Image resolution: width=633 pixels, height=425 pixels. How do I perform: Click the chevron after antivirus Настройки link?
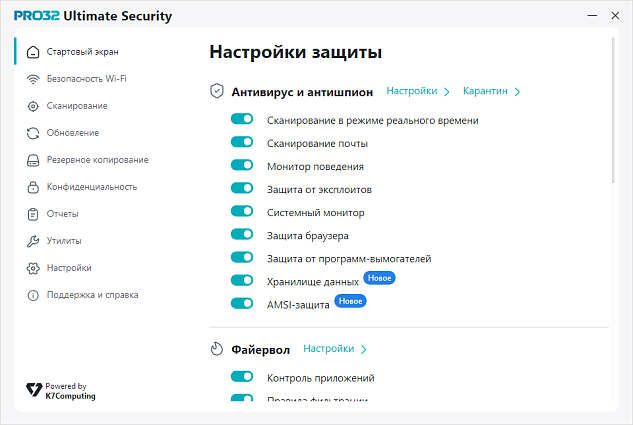point(446,92)
